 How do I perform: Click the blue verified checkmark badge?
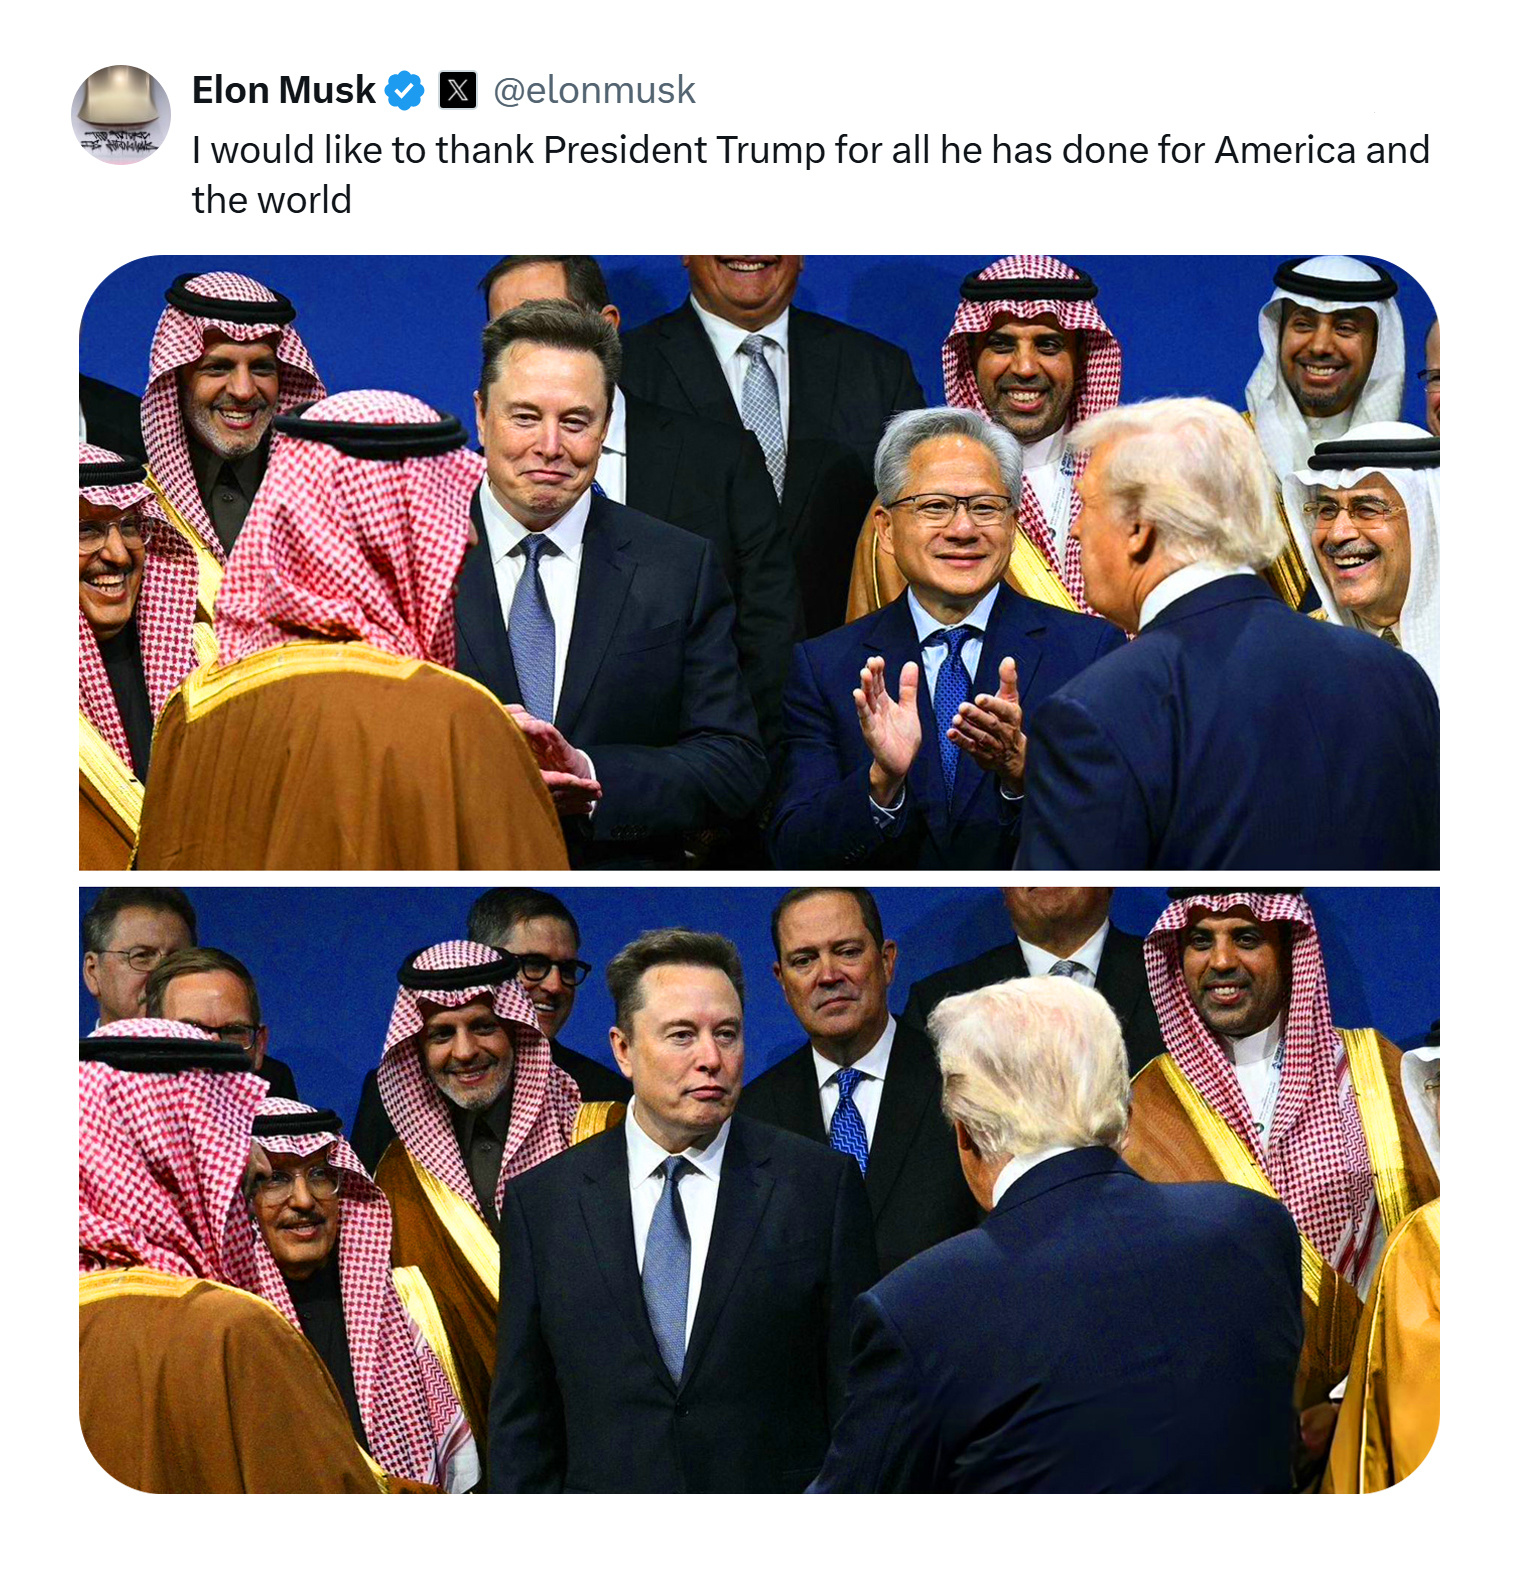click(x=404, y=91)
